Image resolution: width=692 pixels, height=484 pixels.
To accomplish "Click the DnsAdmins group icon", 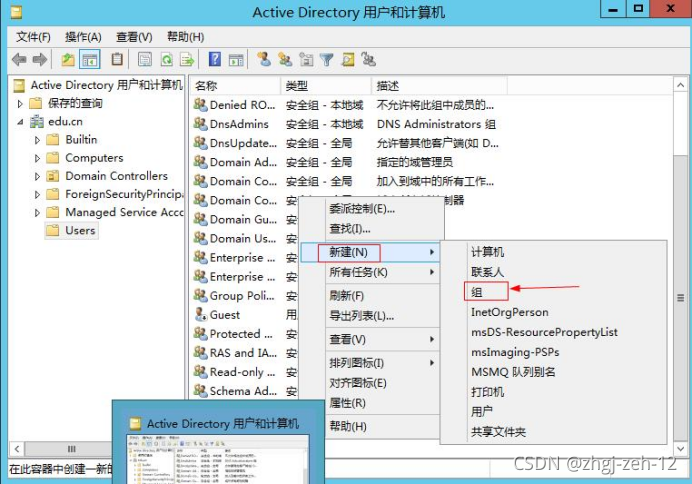I will click(200, 124).
